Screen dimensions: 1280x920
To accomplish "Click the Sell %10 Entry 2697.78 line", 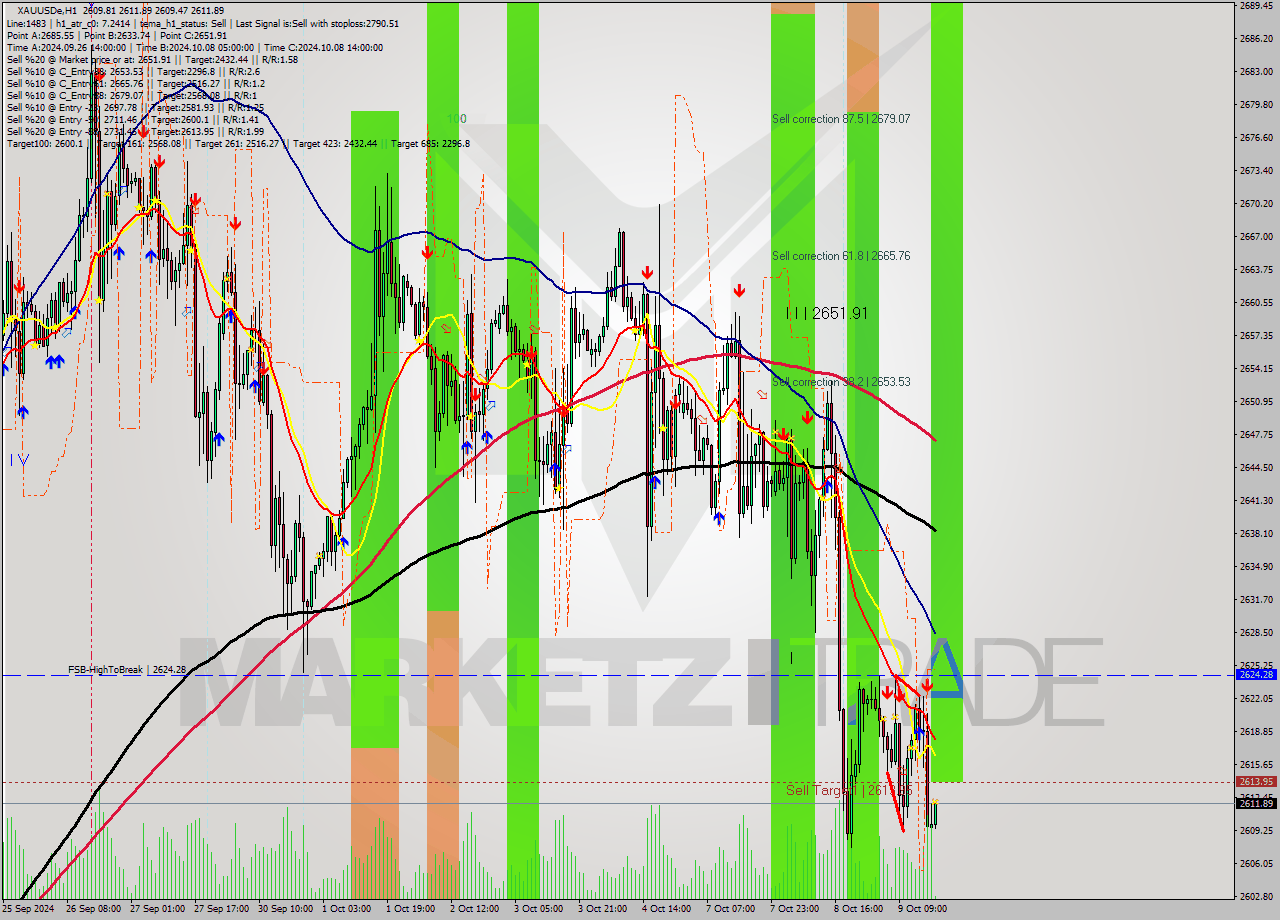I will (x=135, y=107).
